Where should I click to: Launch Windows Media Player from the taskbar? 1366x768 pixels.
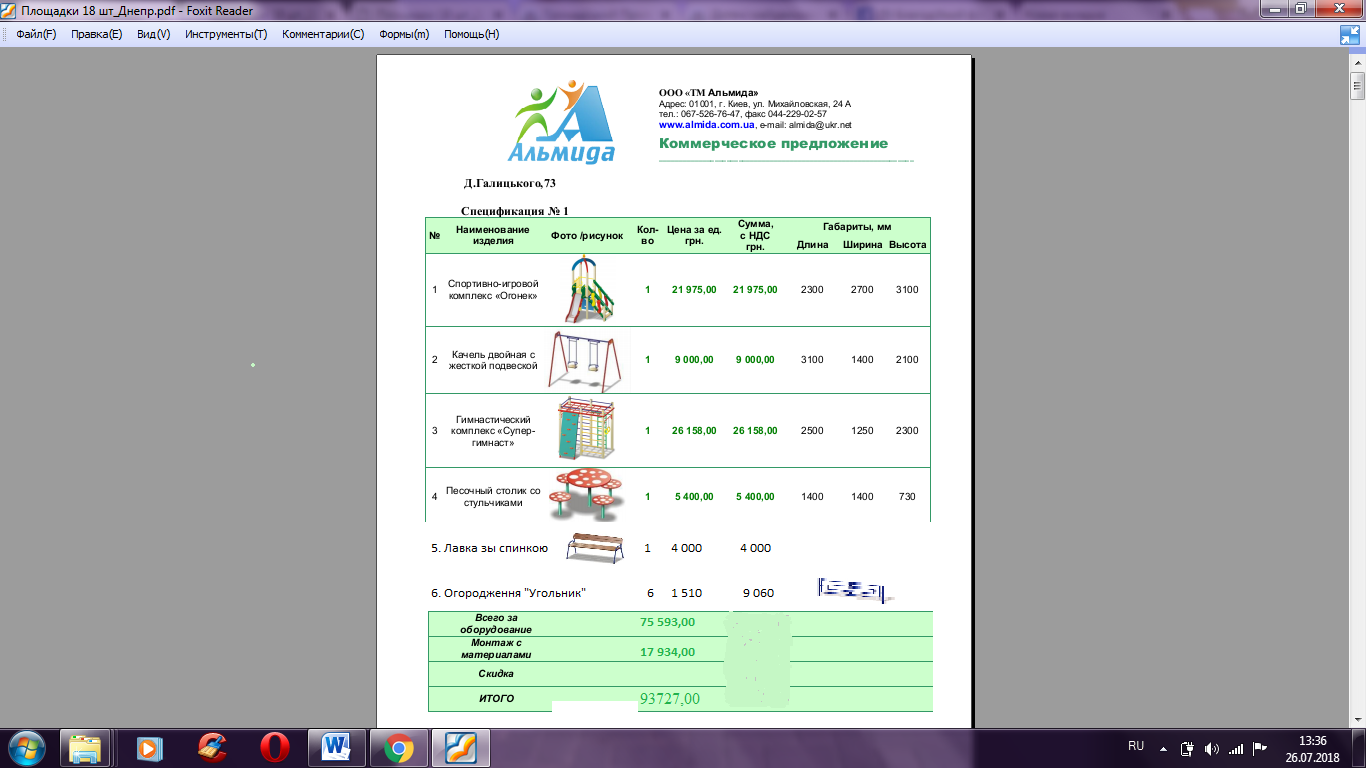click(x=148, y=747)
